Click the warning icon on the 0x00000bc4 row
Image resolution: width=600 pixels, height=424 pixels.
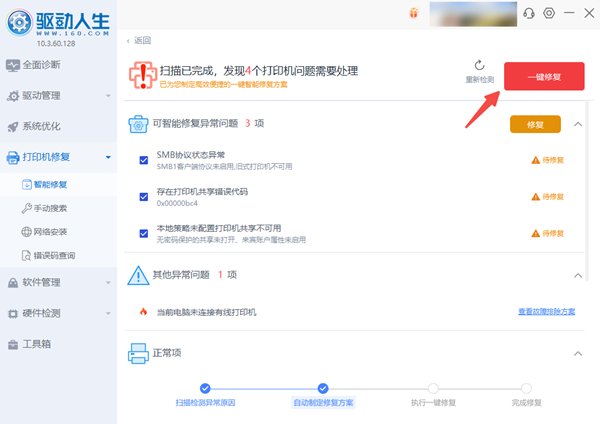(x=535, y=197)
